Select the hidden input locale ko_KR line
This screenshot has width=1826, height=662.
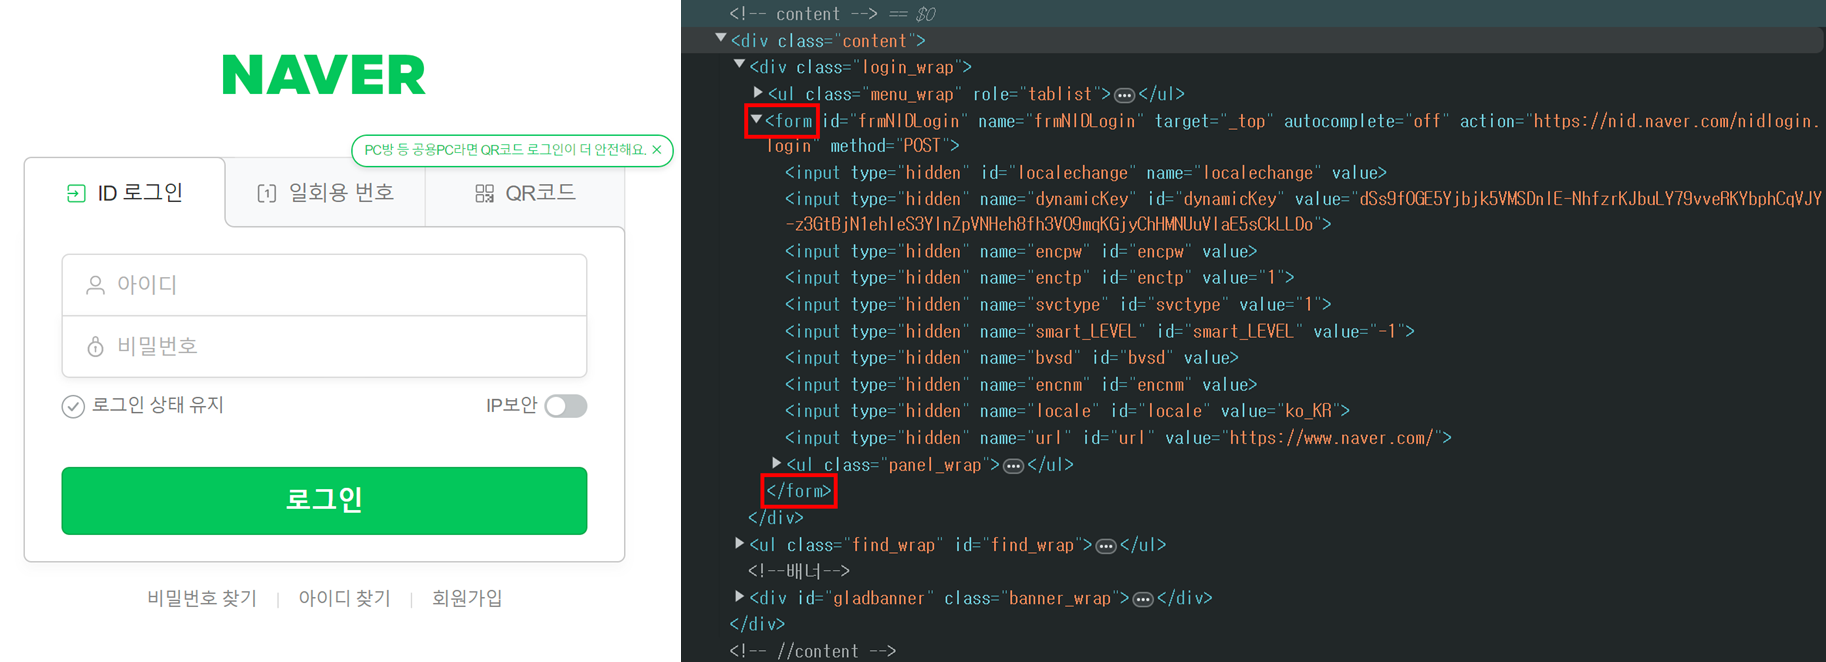(x=1068, y=411)
